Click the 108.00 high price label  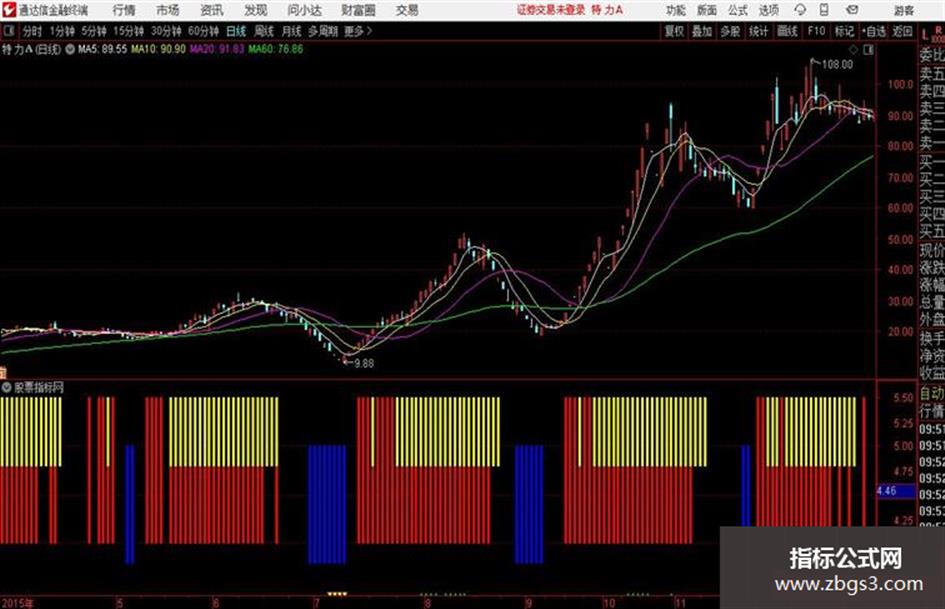(x=837, y=65)
